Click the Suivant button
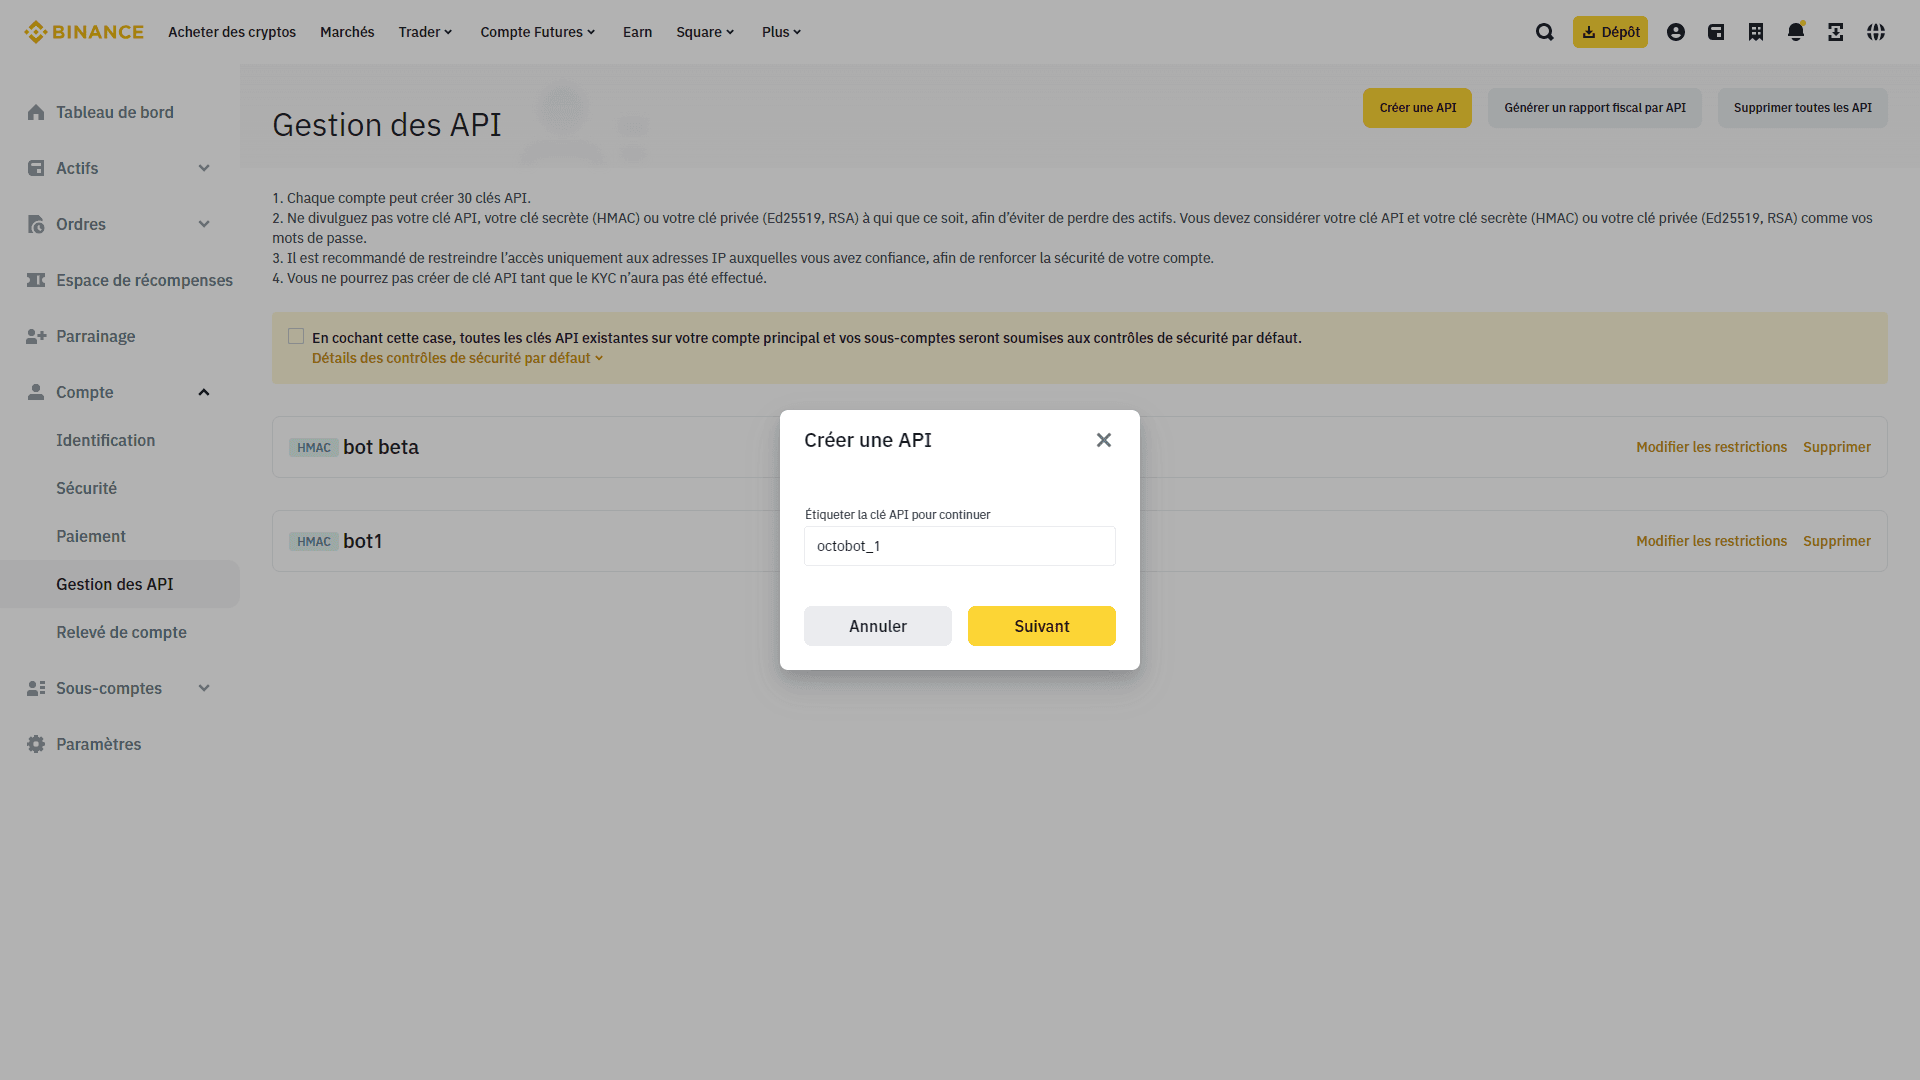Viewport: 1920px width, 1080px height. 1042,626
